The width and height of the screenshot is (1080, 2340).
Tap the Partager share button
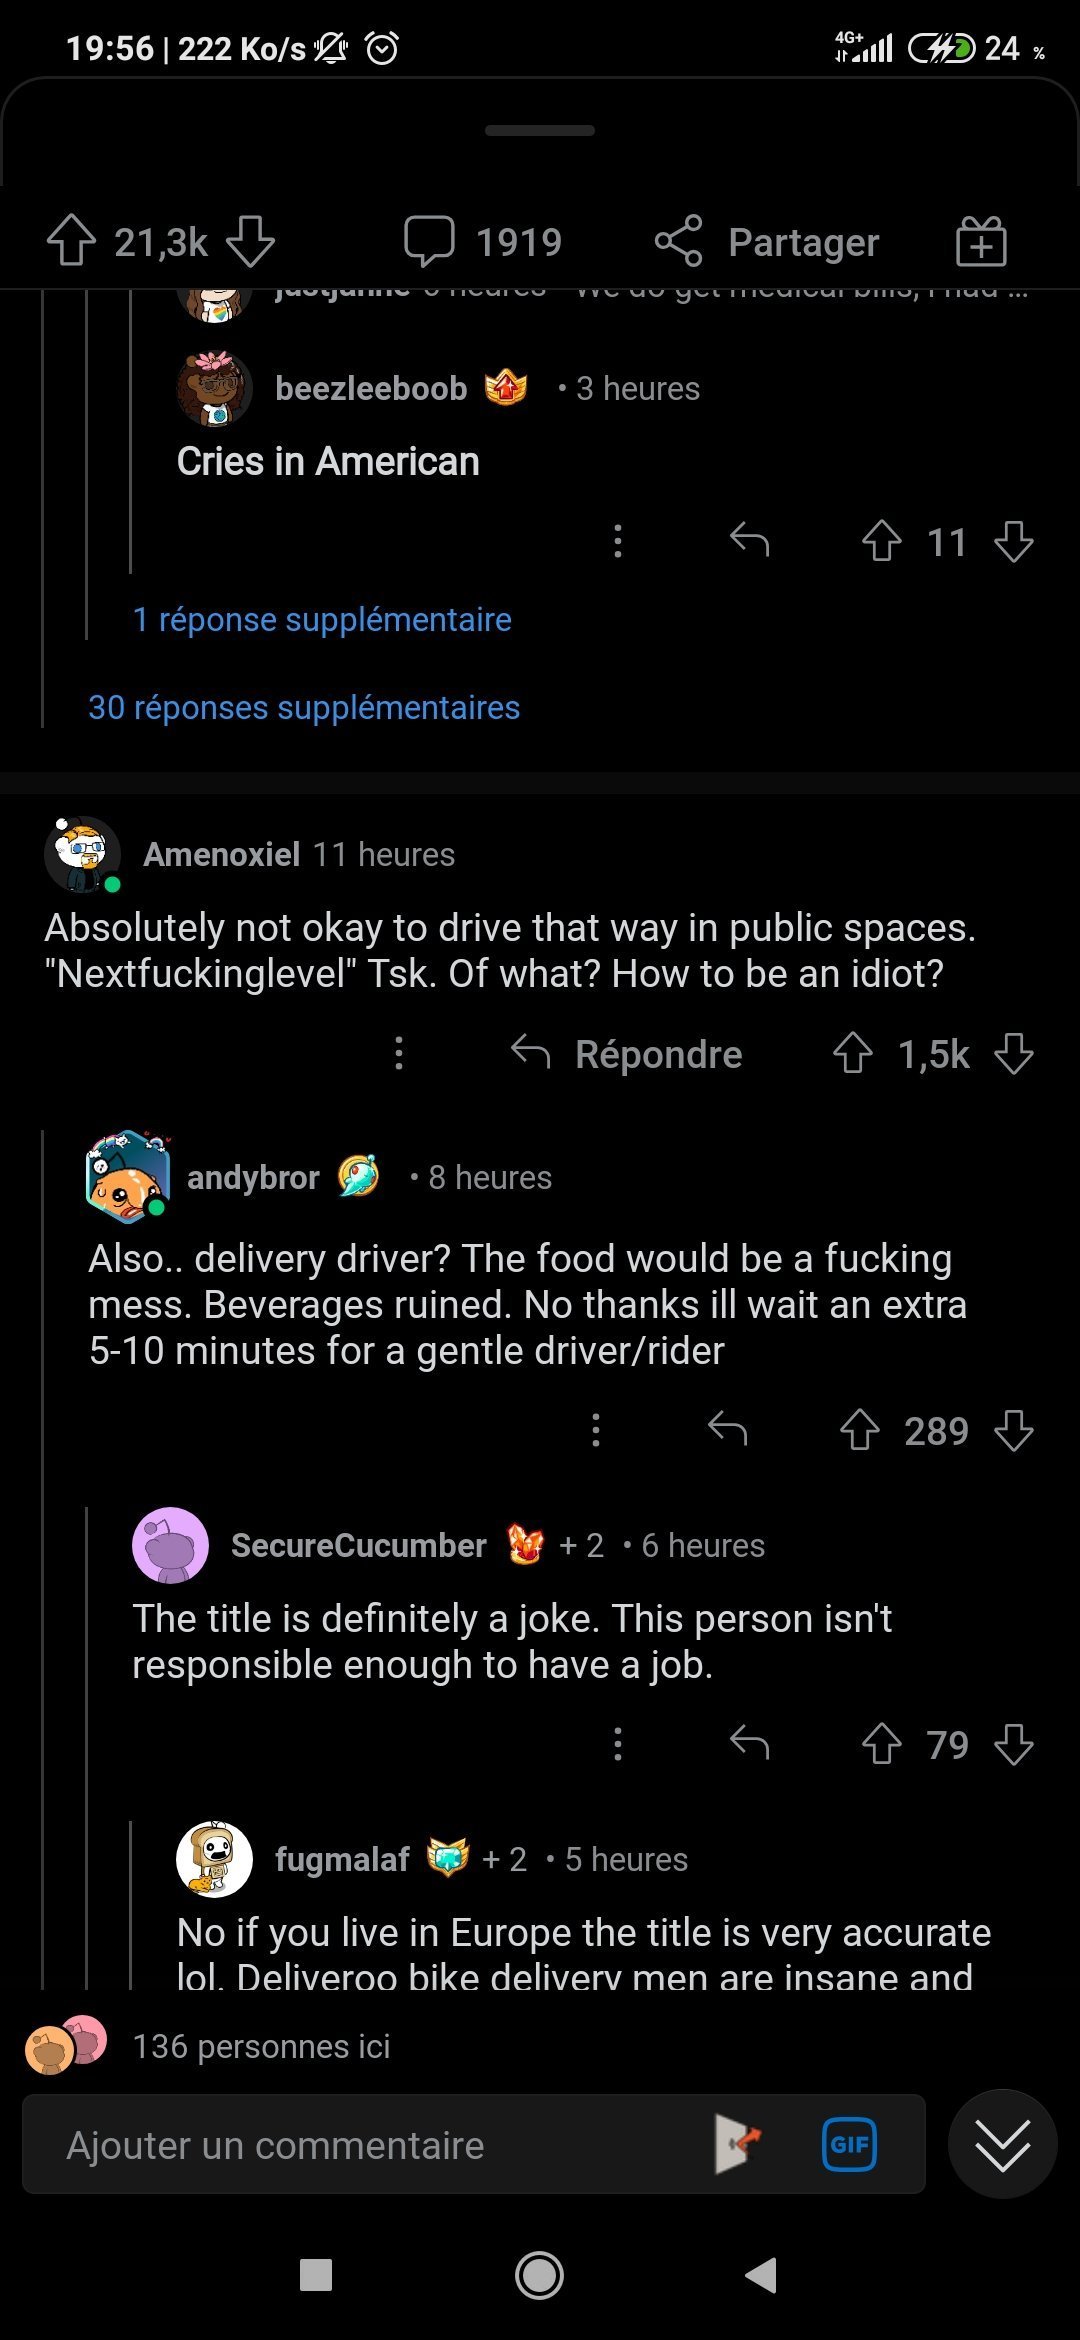768,242
